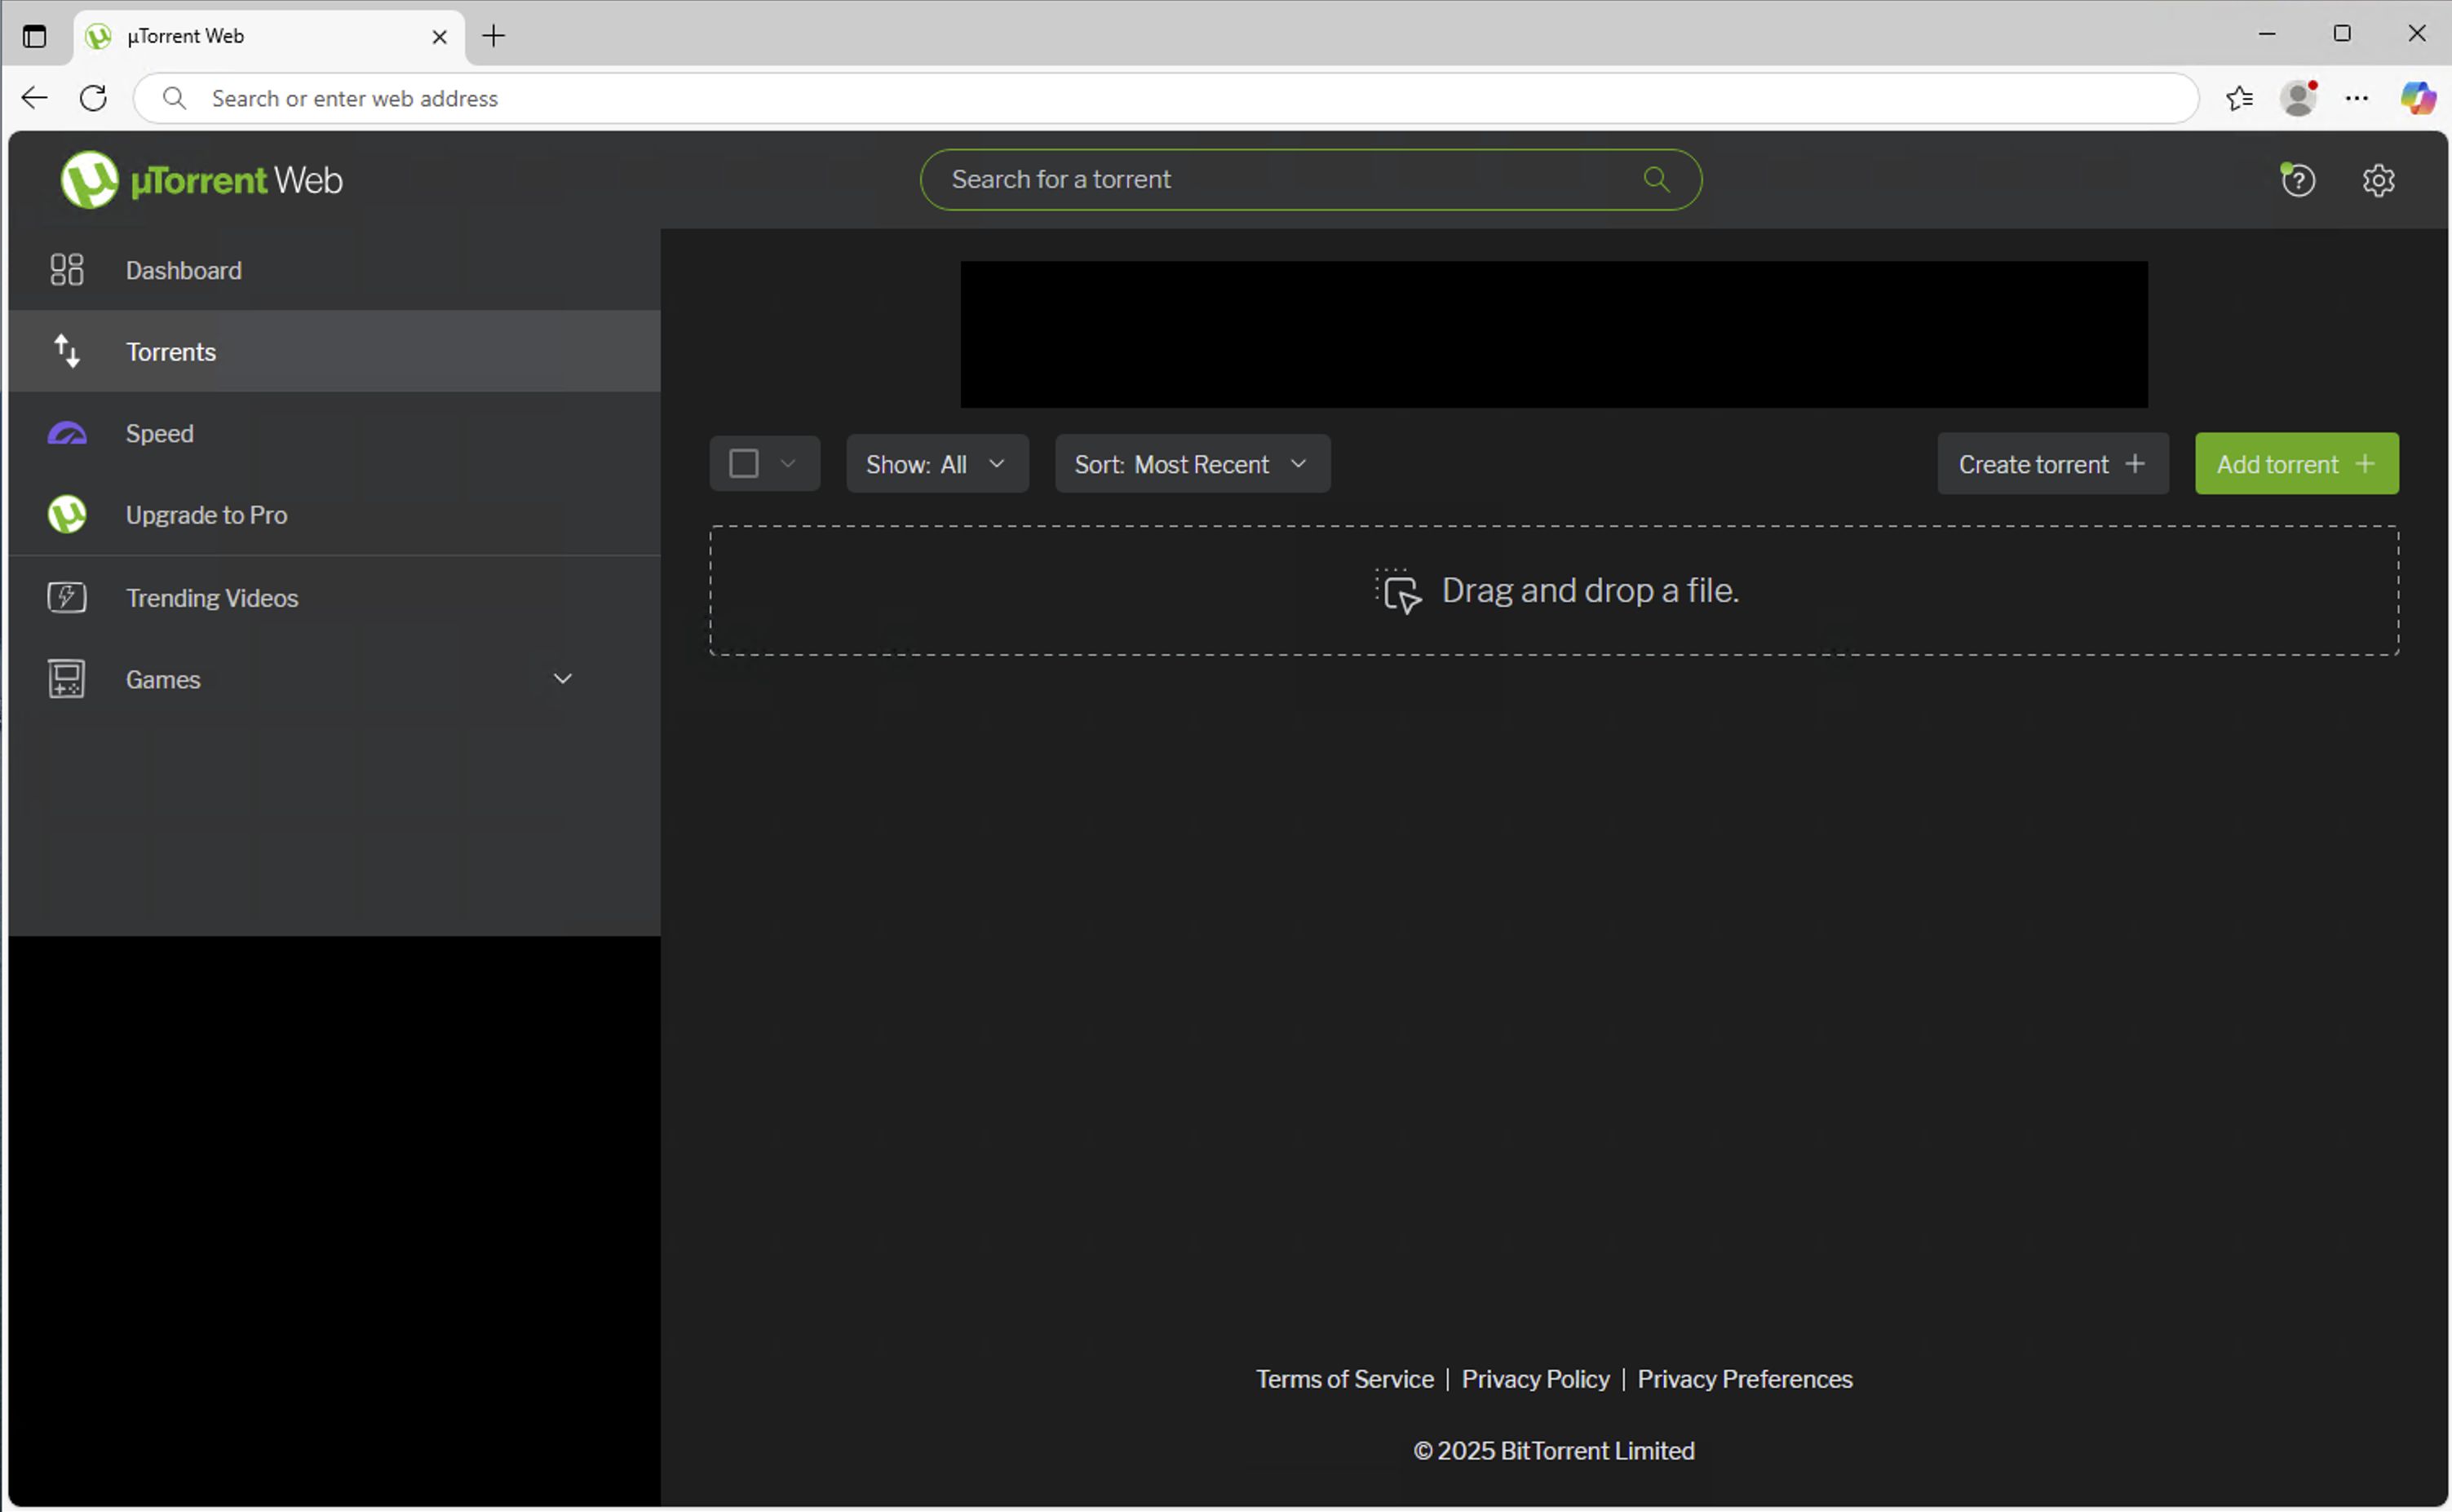The image size is (2452, 1512).
Task: Open the settings gear icon
Action: (x=2378, y=180)
